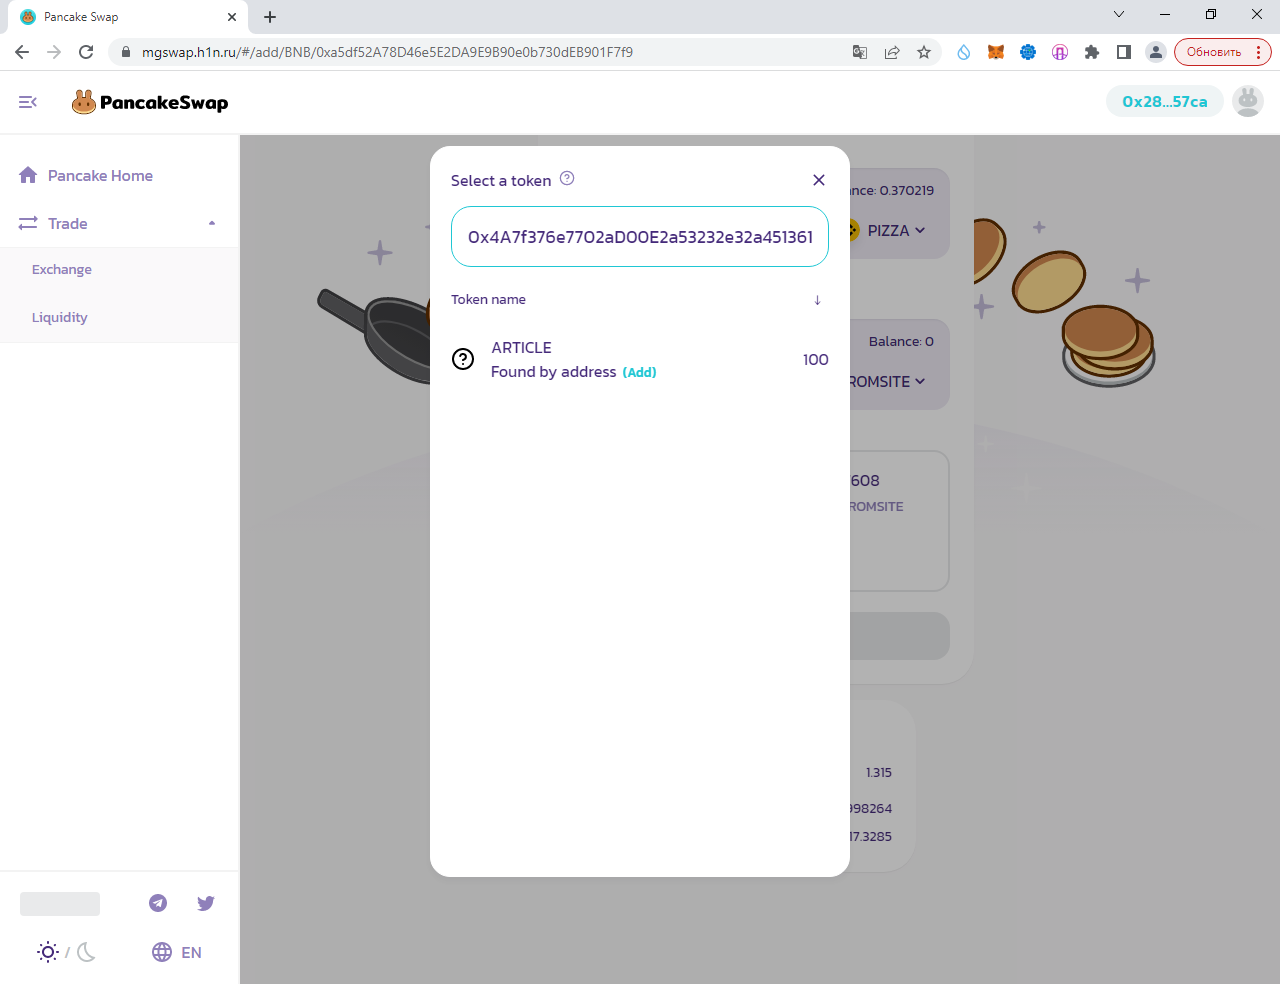This screenshot has width=1280, height=984.
Task: Open the Chrome profile menu
Action: [1156, 52]
